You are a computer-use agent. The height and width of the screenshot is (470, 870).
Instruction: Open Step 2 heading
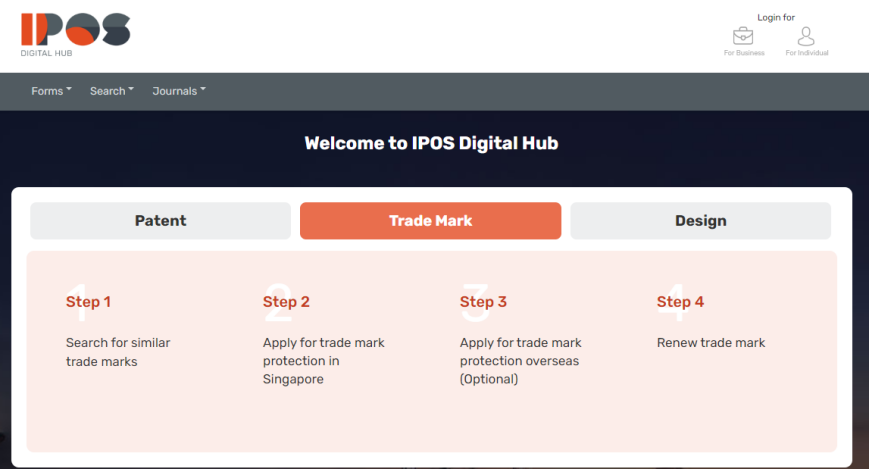coord(286,302)
